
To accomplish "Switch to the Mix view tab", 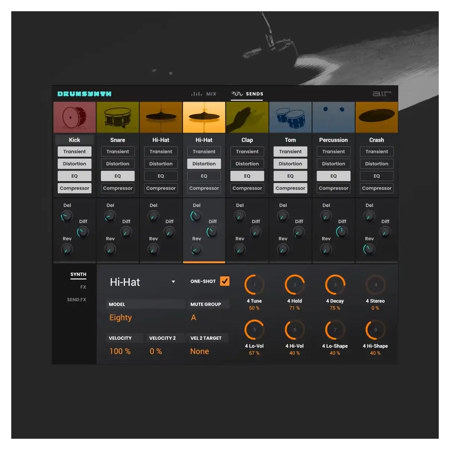I will pyautogui.click(x=204, y=94).
